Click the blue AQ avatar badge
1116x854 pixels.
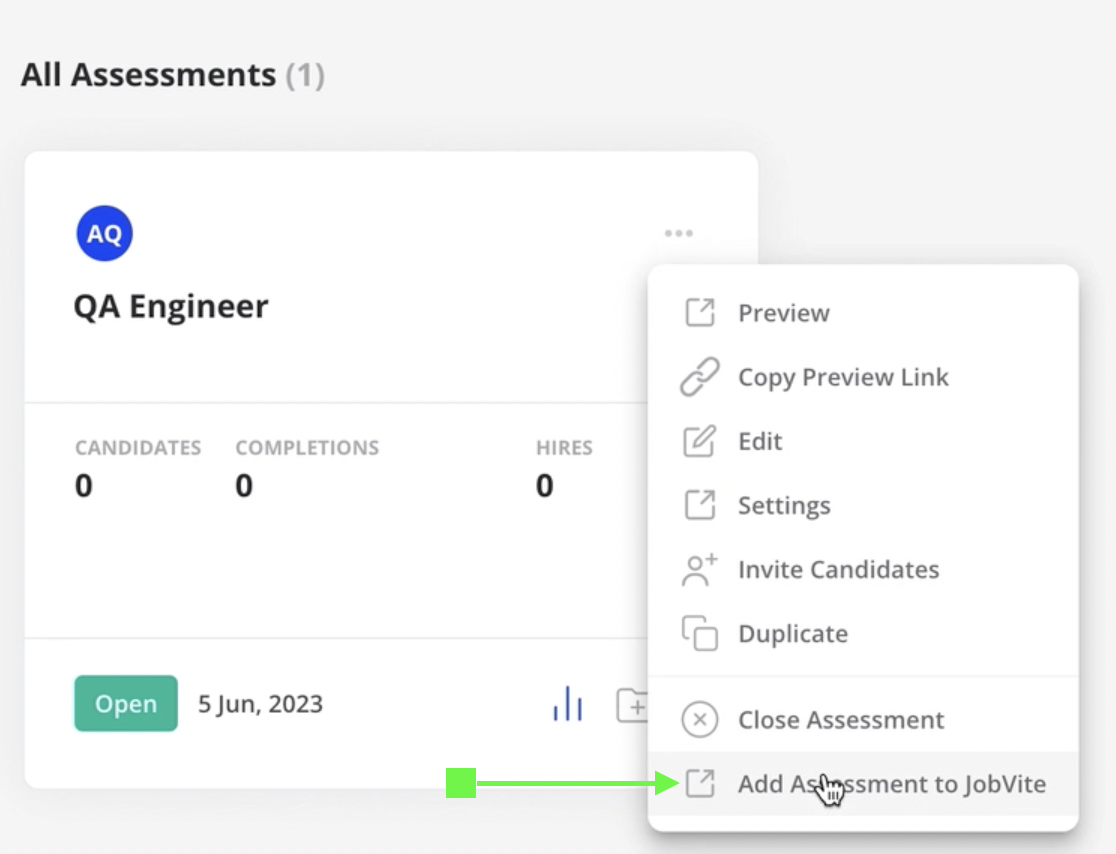pos(105,233)
